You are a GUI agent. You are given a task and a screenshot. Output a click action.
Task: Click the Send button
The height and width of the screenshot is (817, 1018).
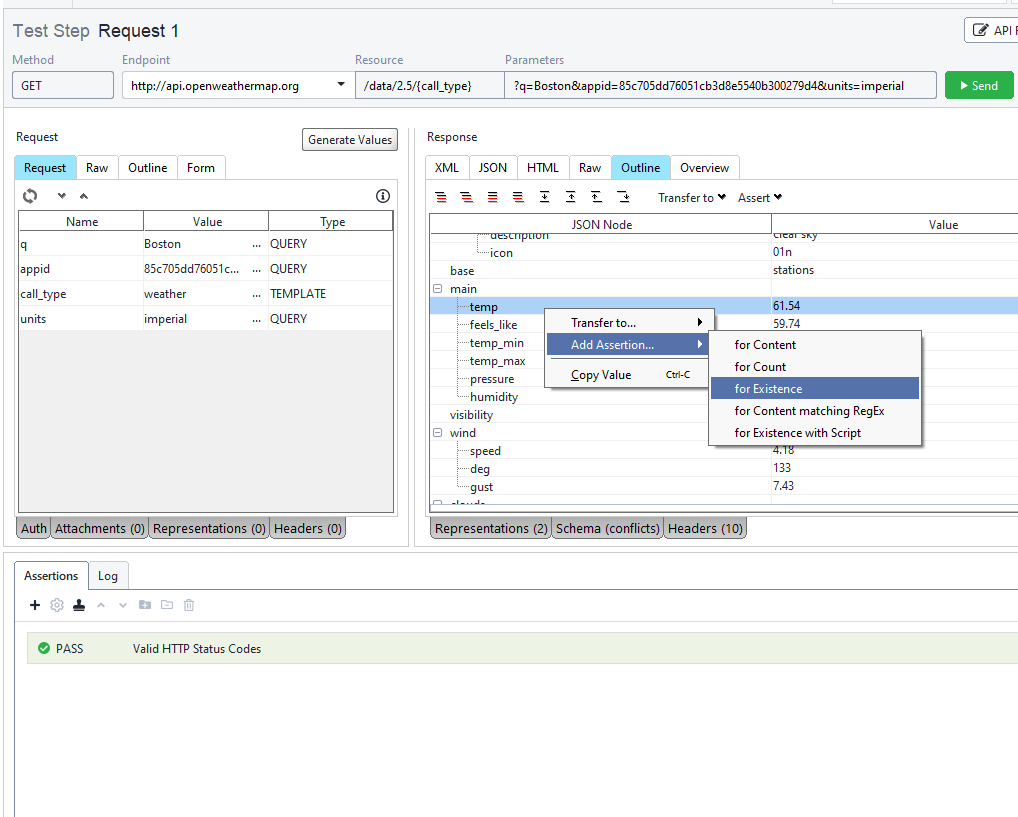[x=979, y=84]
